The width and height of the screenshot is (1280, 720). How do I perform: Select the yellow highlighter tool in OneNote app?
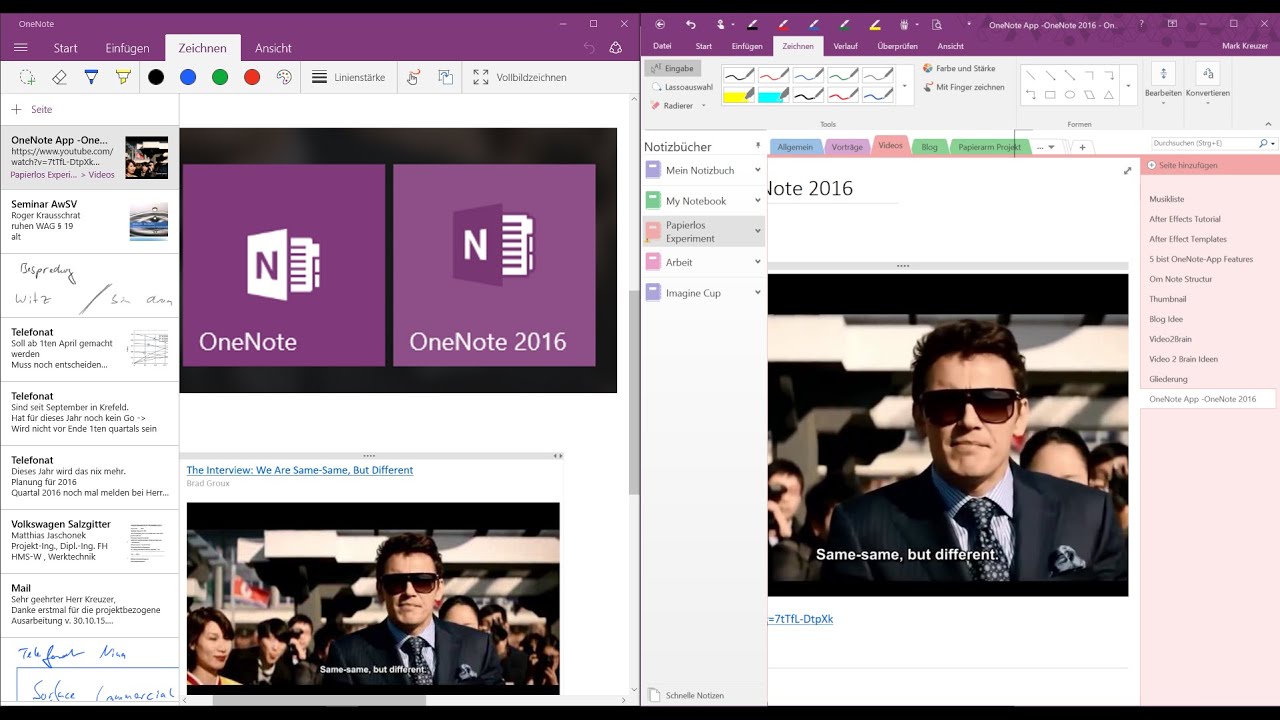coord(123,77)
